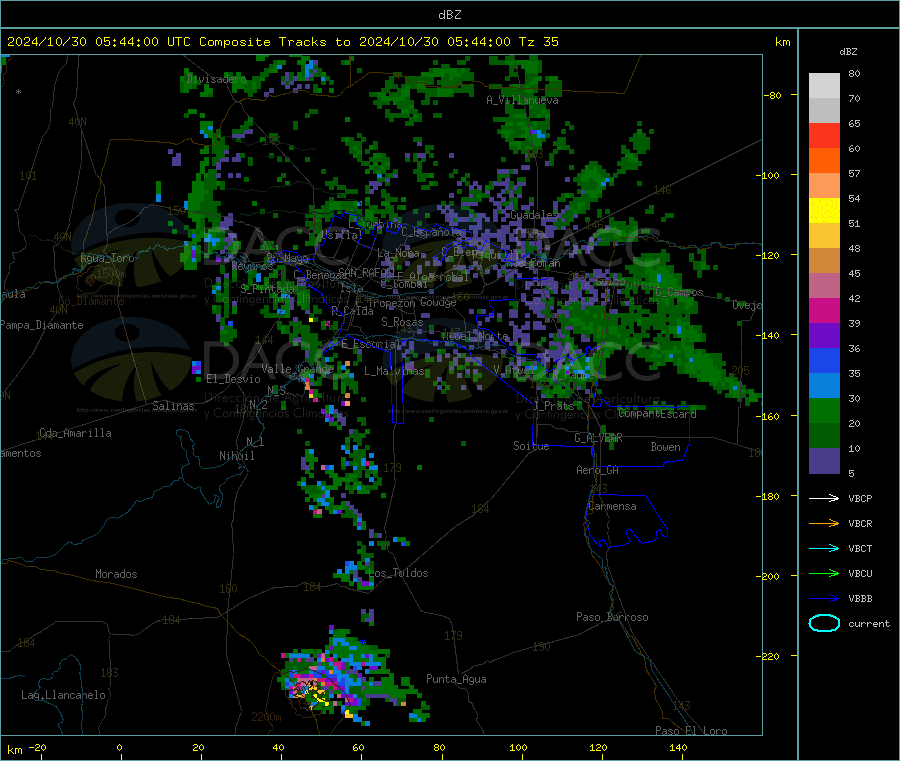Click the L_Malvinas label
900x761 pixels.
click(x=394, y=371)
